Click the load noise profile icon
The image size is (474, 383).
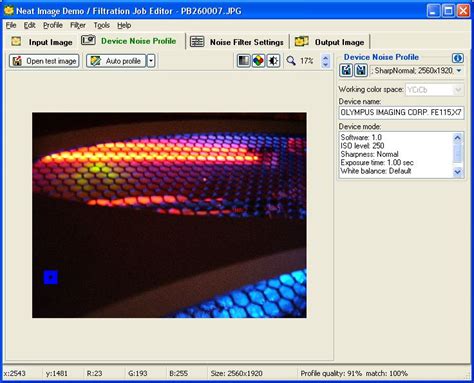tap(346, 70)
